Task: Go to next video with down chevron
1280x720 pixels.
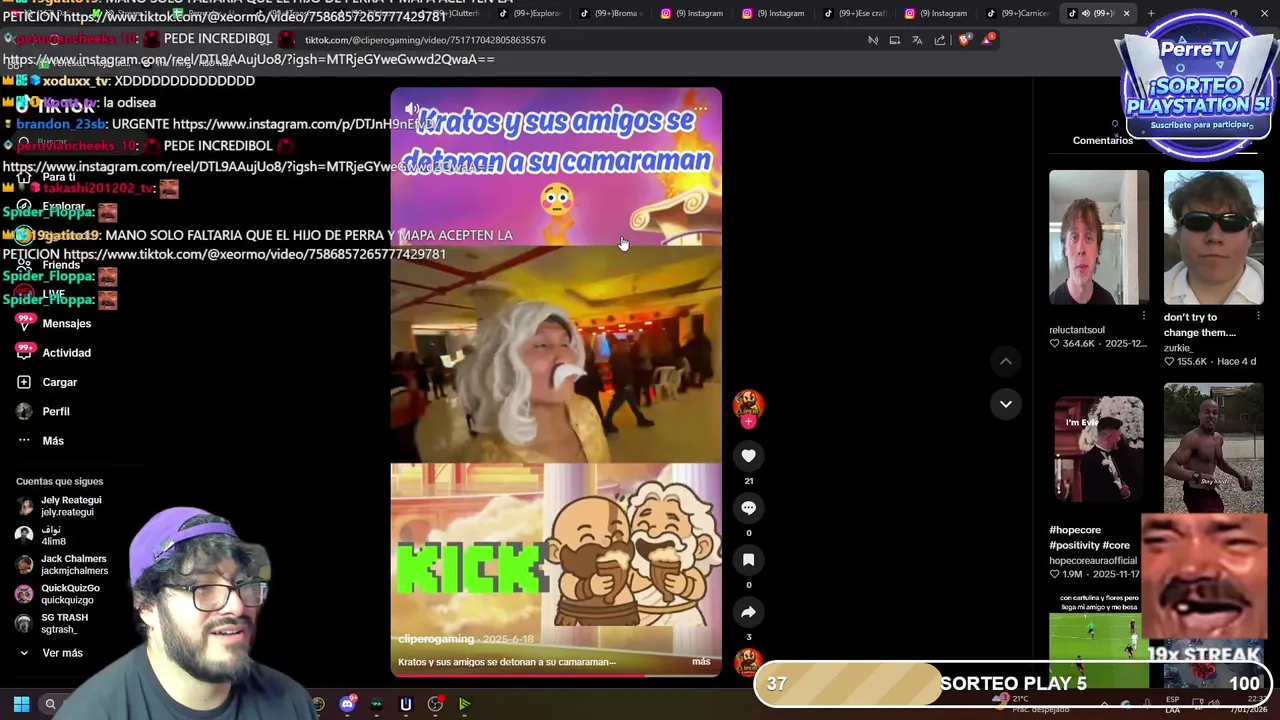Action: click(1006, 404)
